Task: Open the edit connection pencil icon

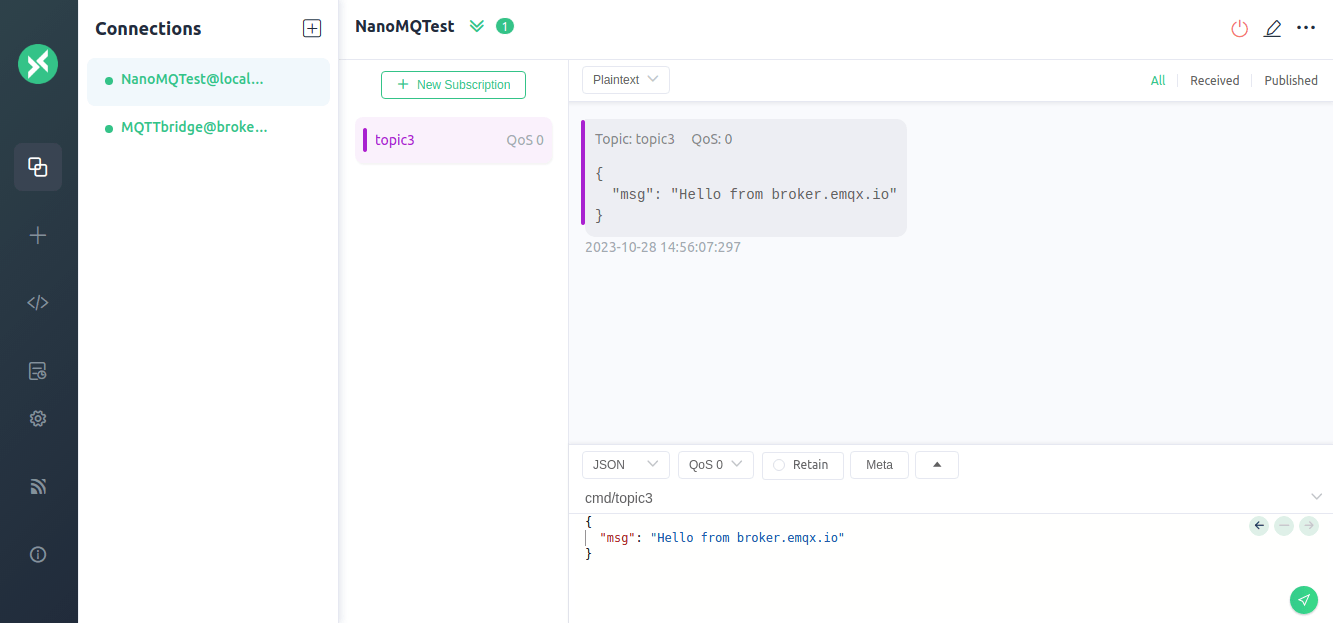Action: point(1272,29)
